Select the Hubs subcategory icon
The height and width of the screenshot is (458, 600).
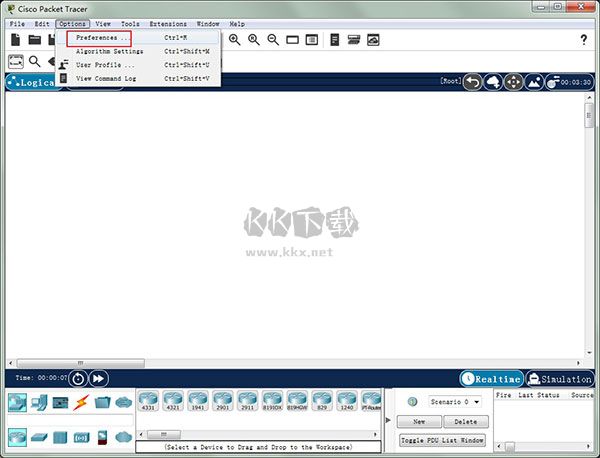coord(60,437)
